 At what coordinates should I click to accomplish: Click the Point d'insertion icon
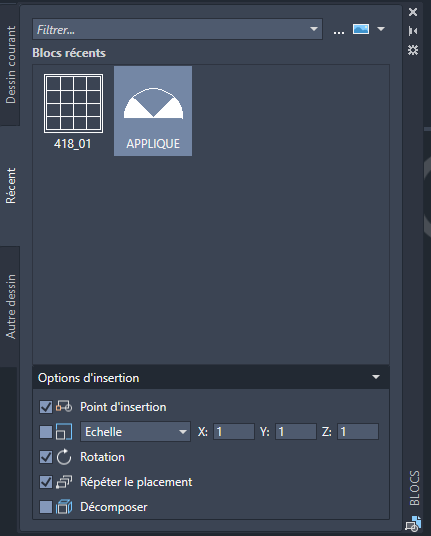(64, 406)
